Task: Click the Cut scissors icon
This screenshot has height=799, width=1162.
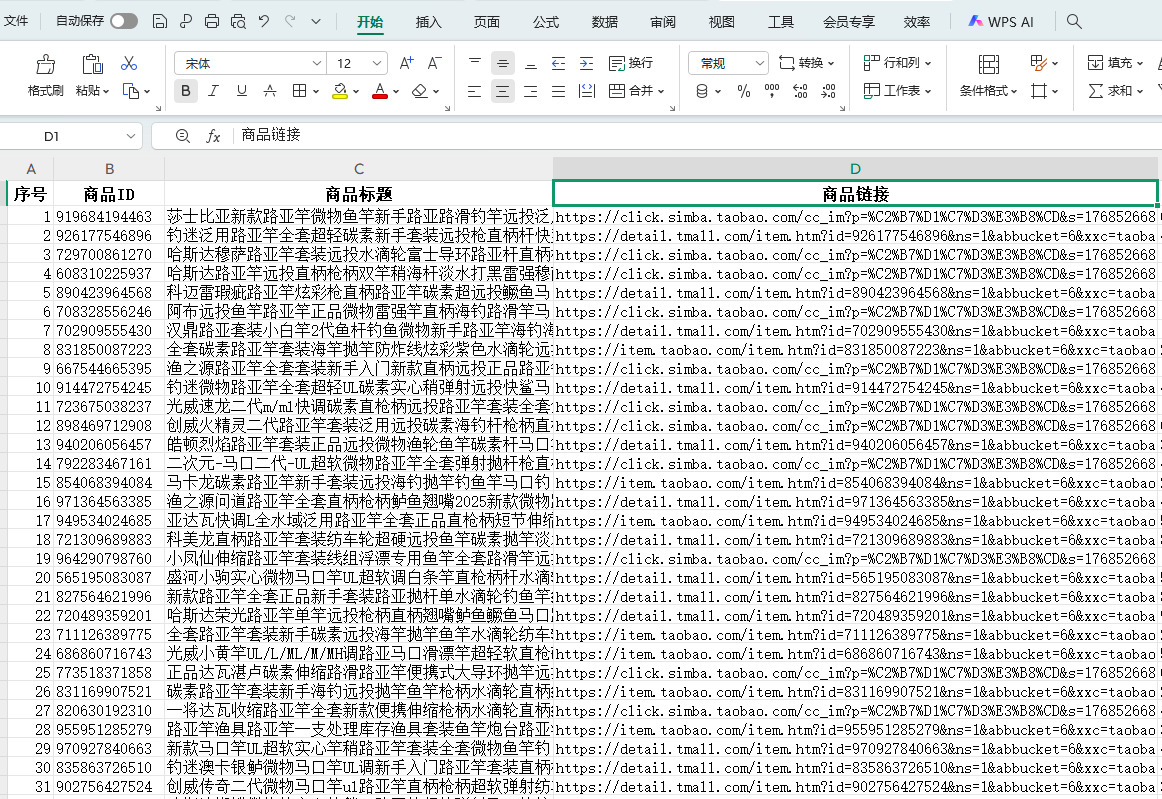Action: pos(129,63)
